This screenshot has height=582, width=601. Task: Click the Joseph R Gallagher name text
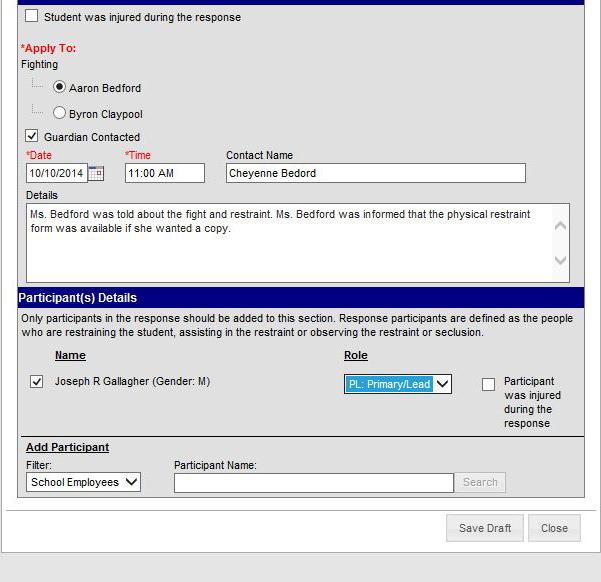tap(132, 381)
